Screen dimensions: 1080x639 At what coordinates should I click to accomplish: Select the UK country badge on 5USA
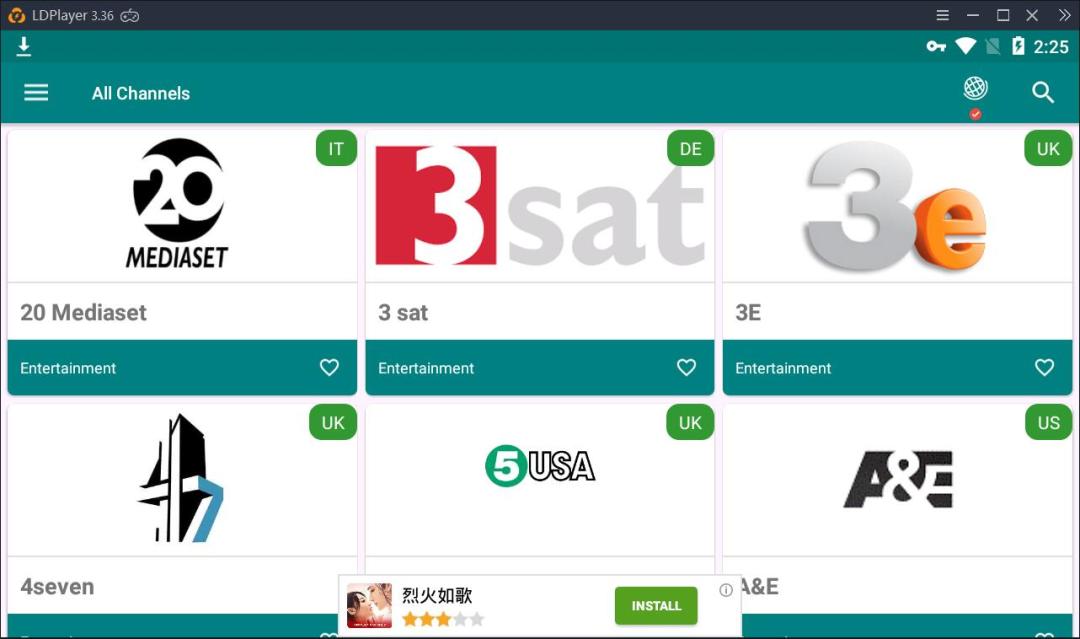point(690,422)
